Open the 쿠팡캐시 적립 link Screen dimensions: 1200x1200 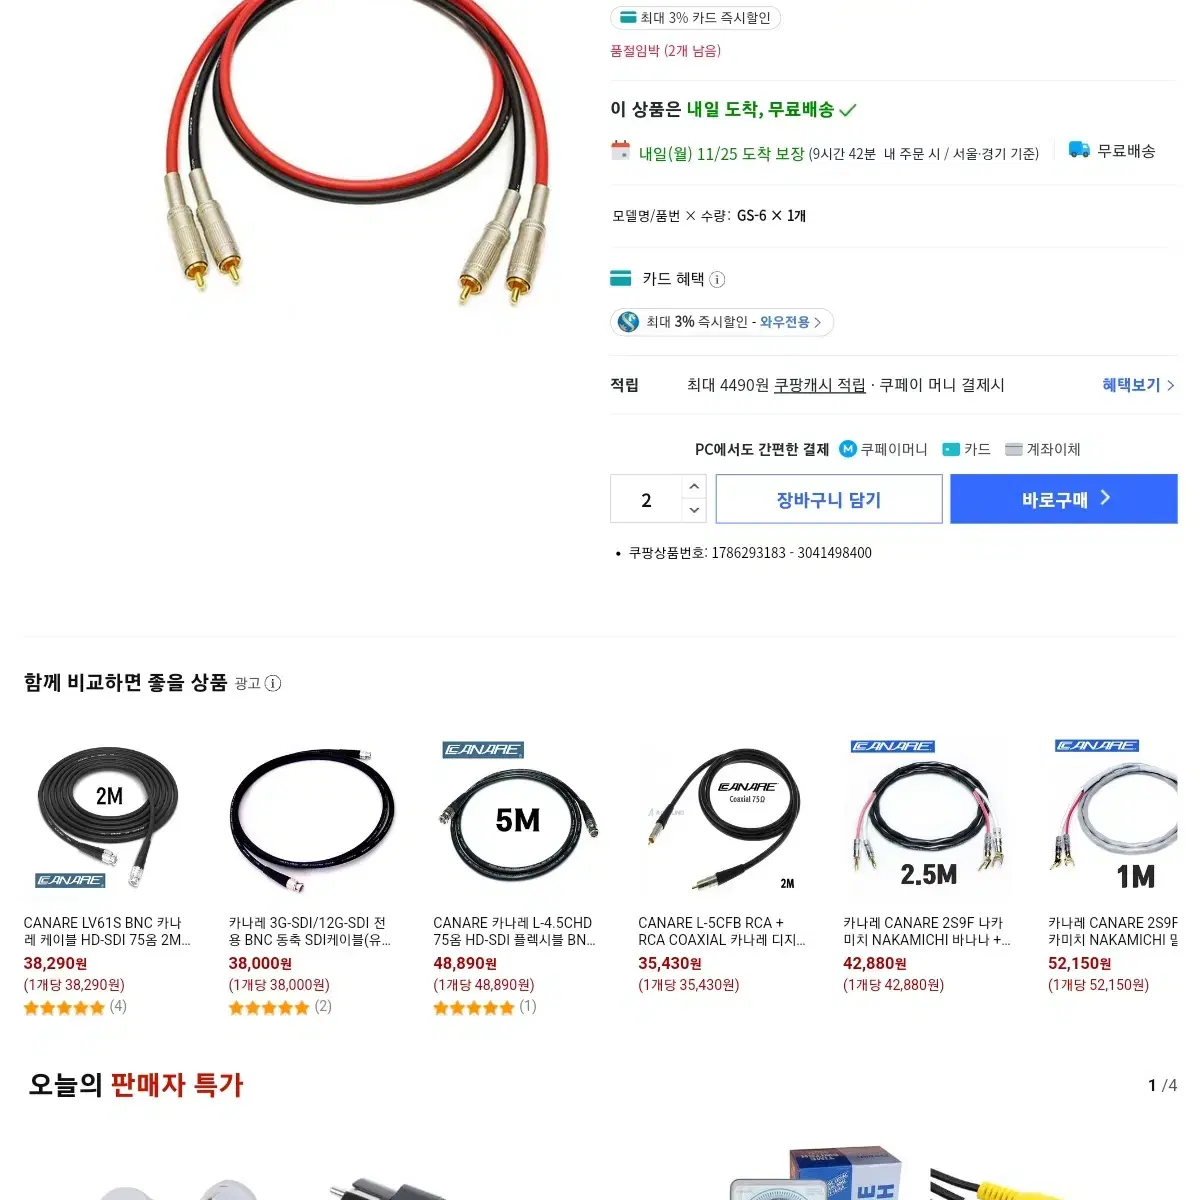coord(819,385)
